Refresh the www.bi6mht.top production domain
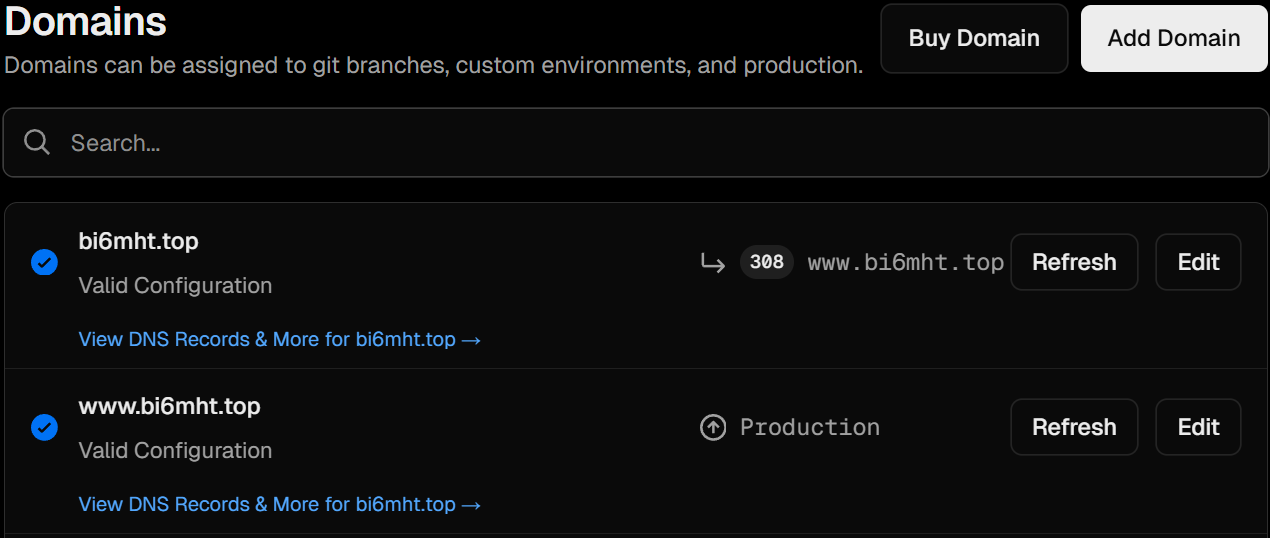 pos(1074,427)
